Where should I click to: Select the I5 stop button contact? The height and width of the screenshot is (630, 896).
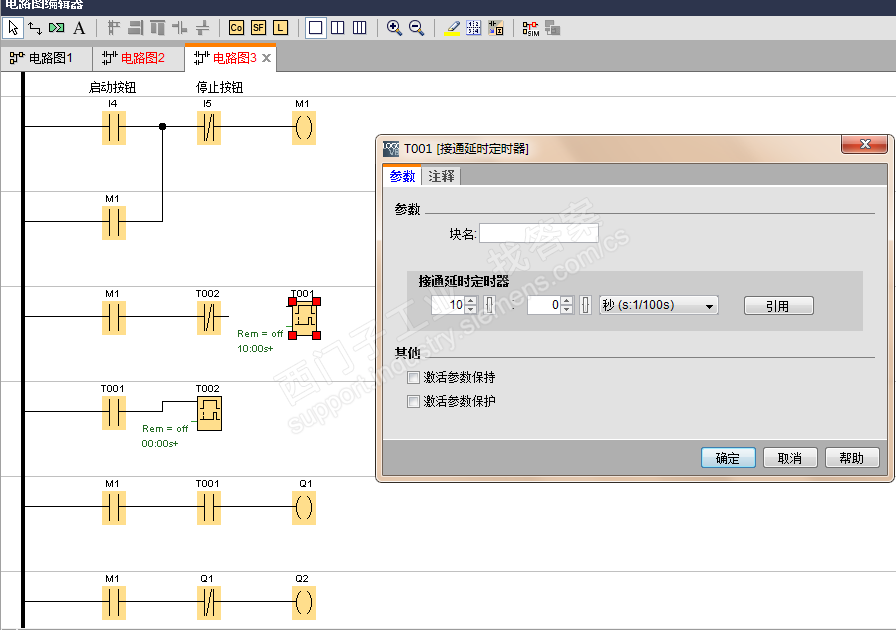(209, 127)
